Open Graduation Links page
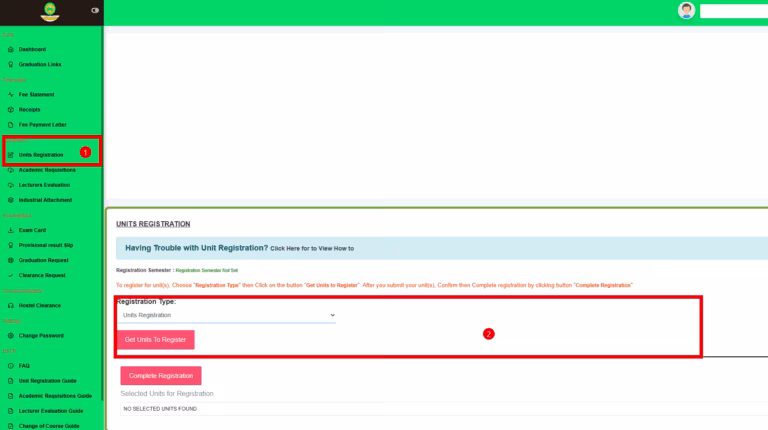This screenshot has width=768, height=430. pos(40,65)
